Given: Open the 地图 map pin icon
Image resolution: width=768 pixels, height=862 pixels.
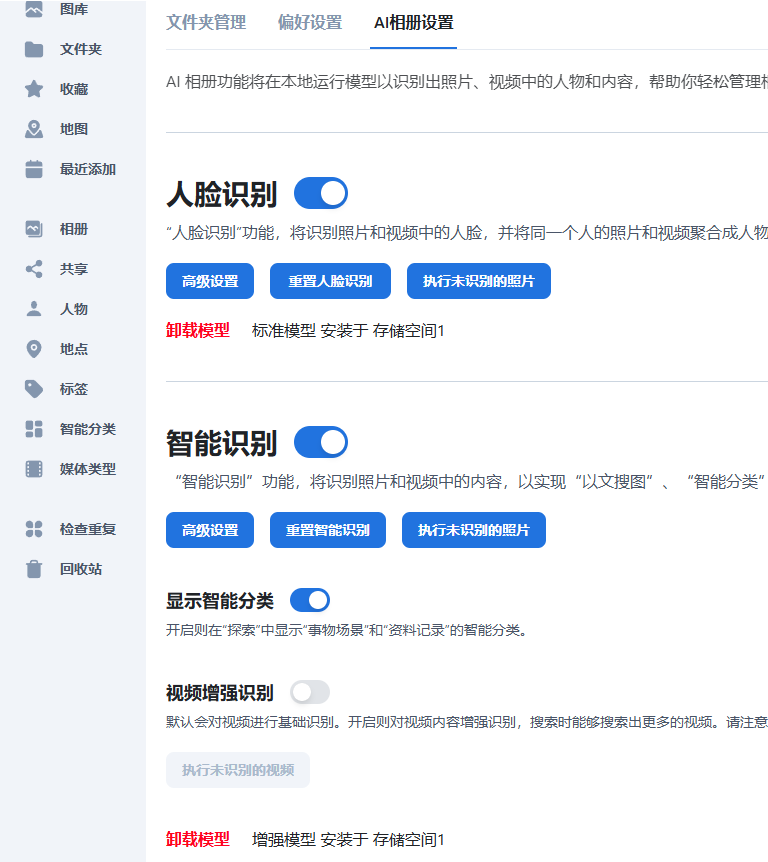Looking at the screenshot, I should (x=34, y=129).
